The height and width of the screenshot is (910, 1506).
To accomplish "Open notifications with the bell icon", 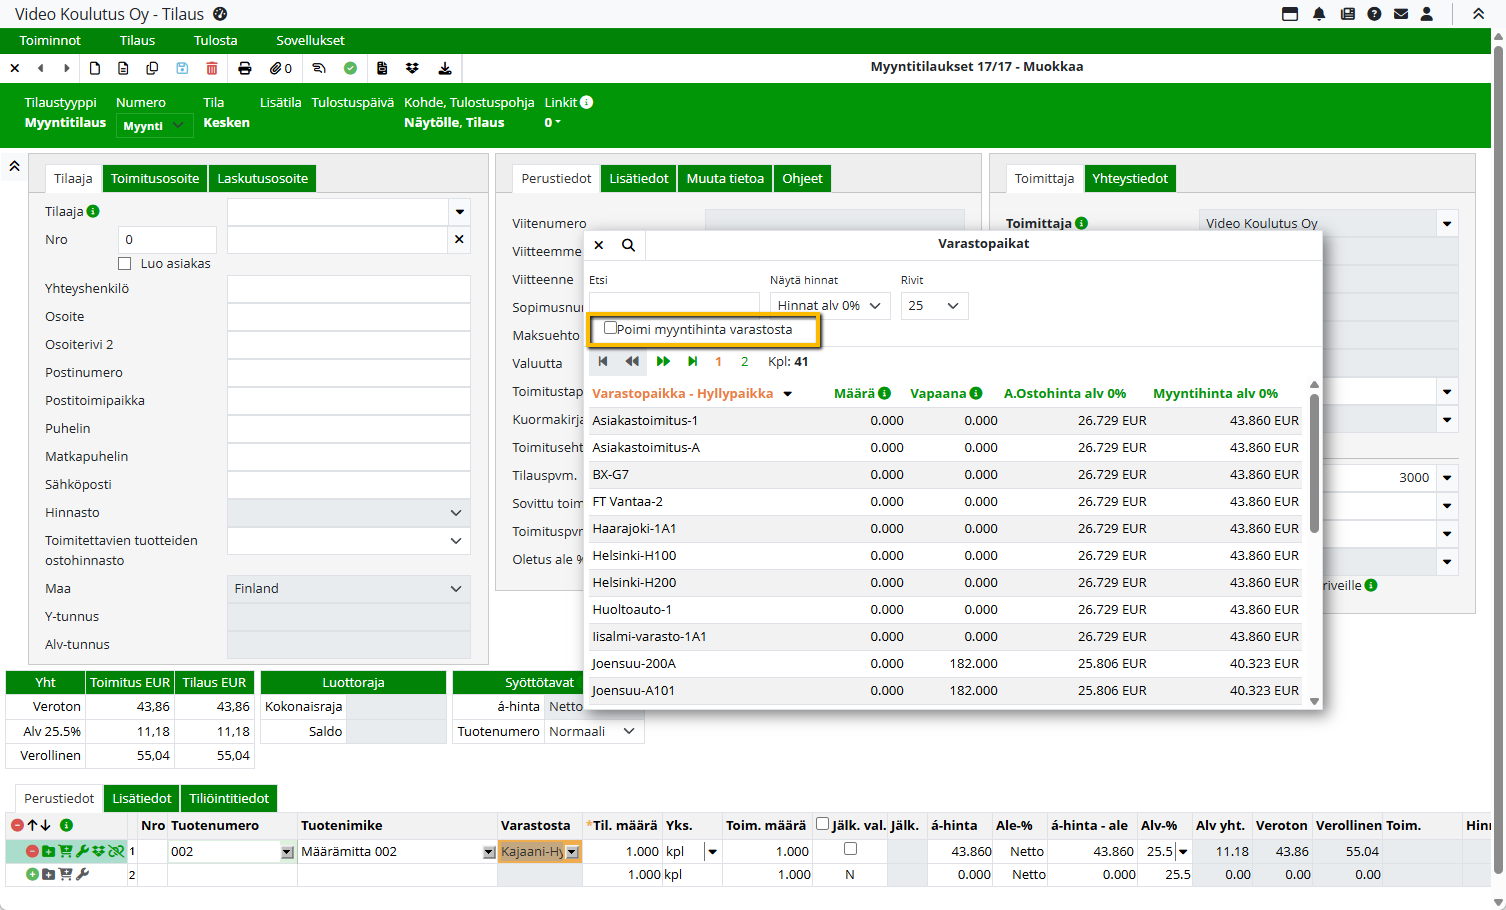I will click(x=1319, y=14).
